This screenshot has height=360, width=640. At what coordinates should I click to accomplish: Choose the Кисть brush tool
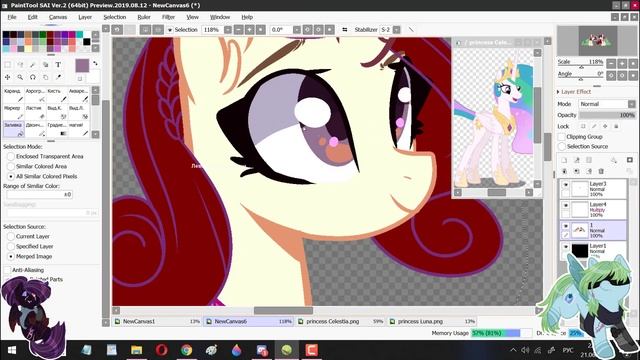57,95
